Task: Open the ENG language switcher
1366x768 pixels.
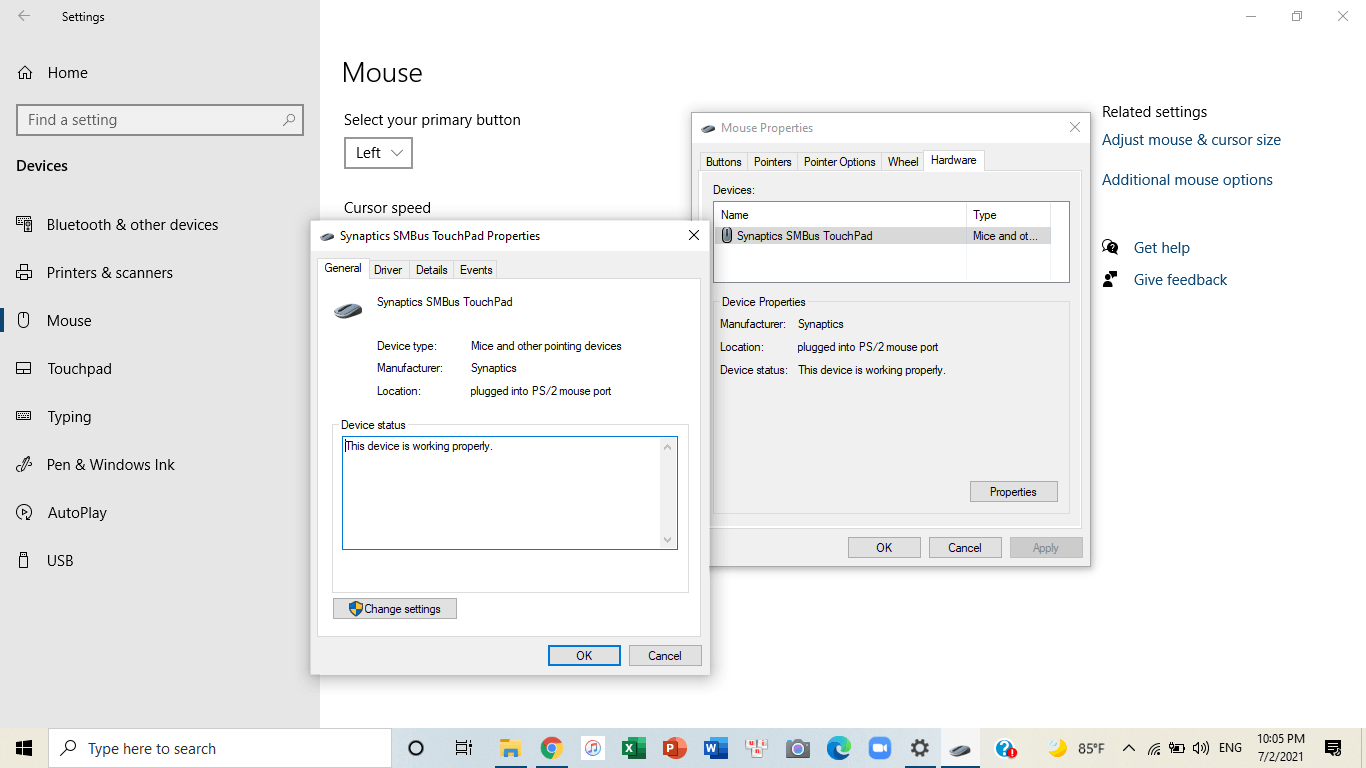Action: point(1229,747)
